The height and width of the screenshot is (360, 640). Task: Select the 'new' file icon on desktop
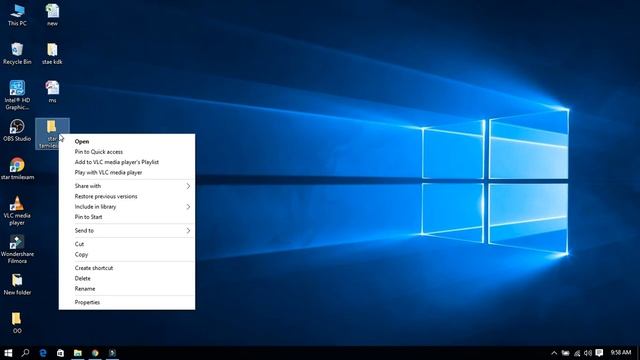tap(52, 15)
